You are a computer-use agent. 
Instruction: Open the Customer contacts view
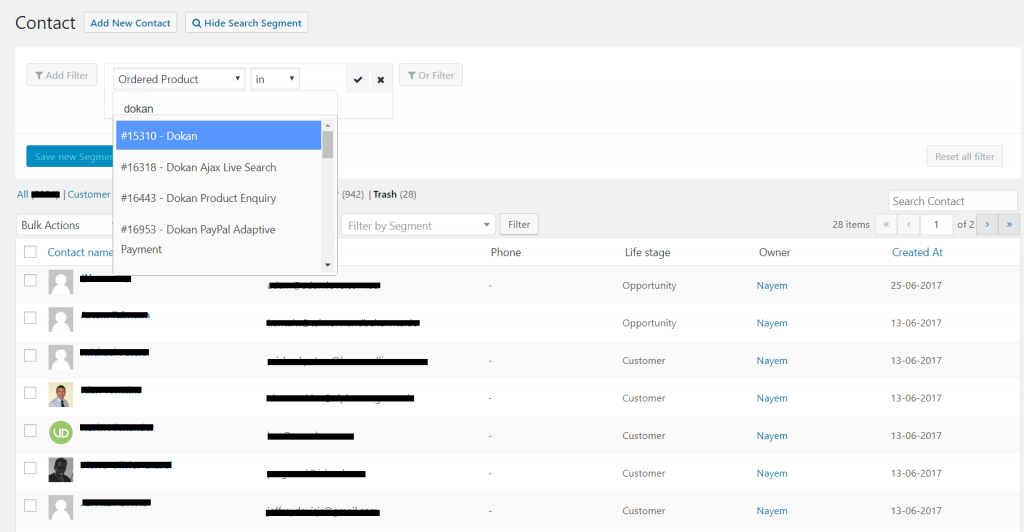pyautogui.click(x=89, y=195)
